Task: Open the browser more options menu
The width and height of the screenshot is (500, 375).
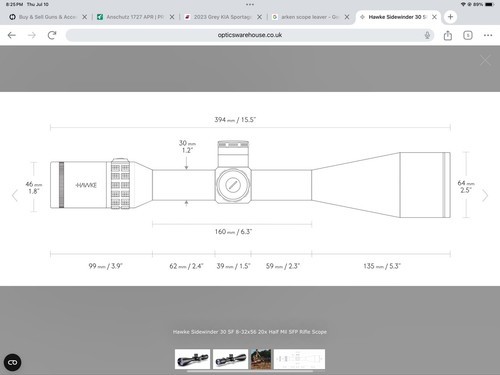Action: (488, 35)
